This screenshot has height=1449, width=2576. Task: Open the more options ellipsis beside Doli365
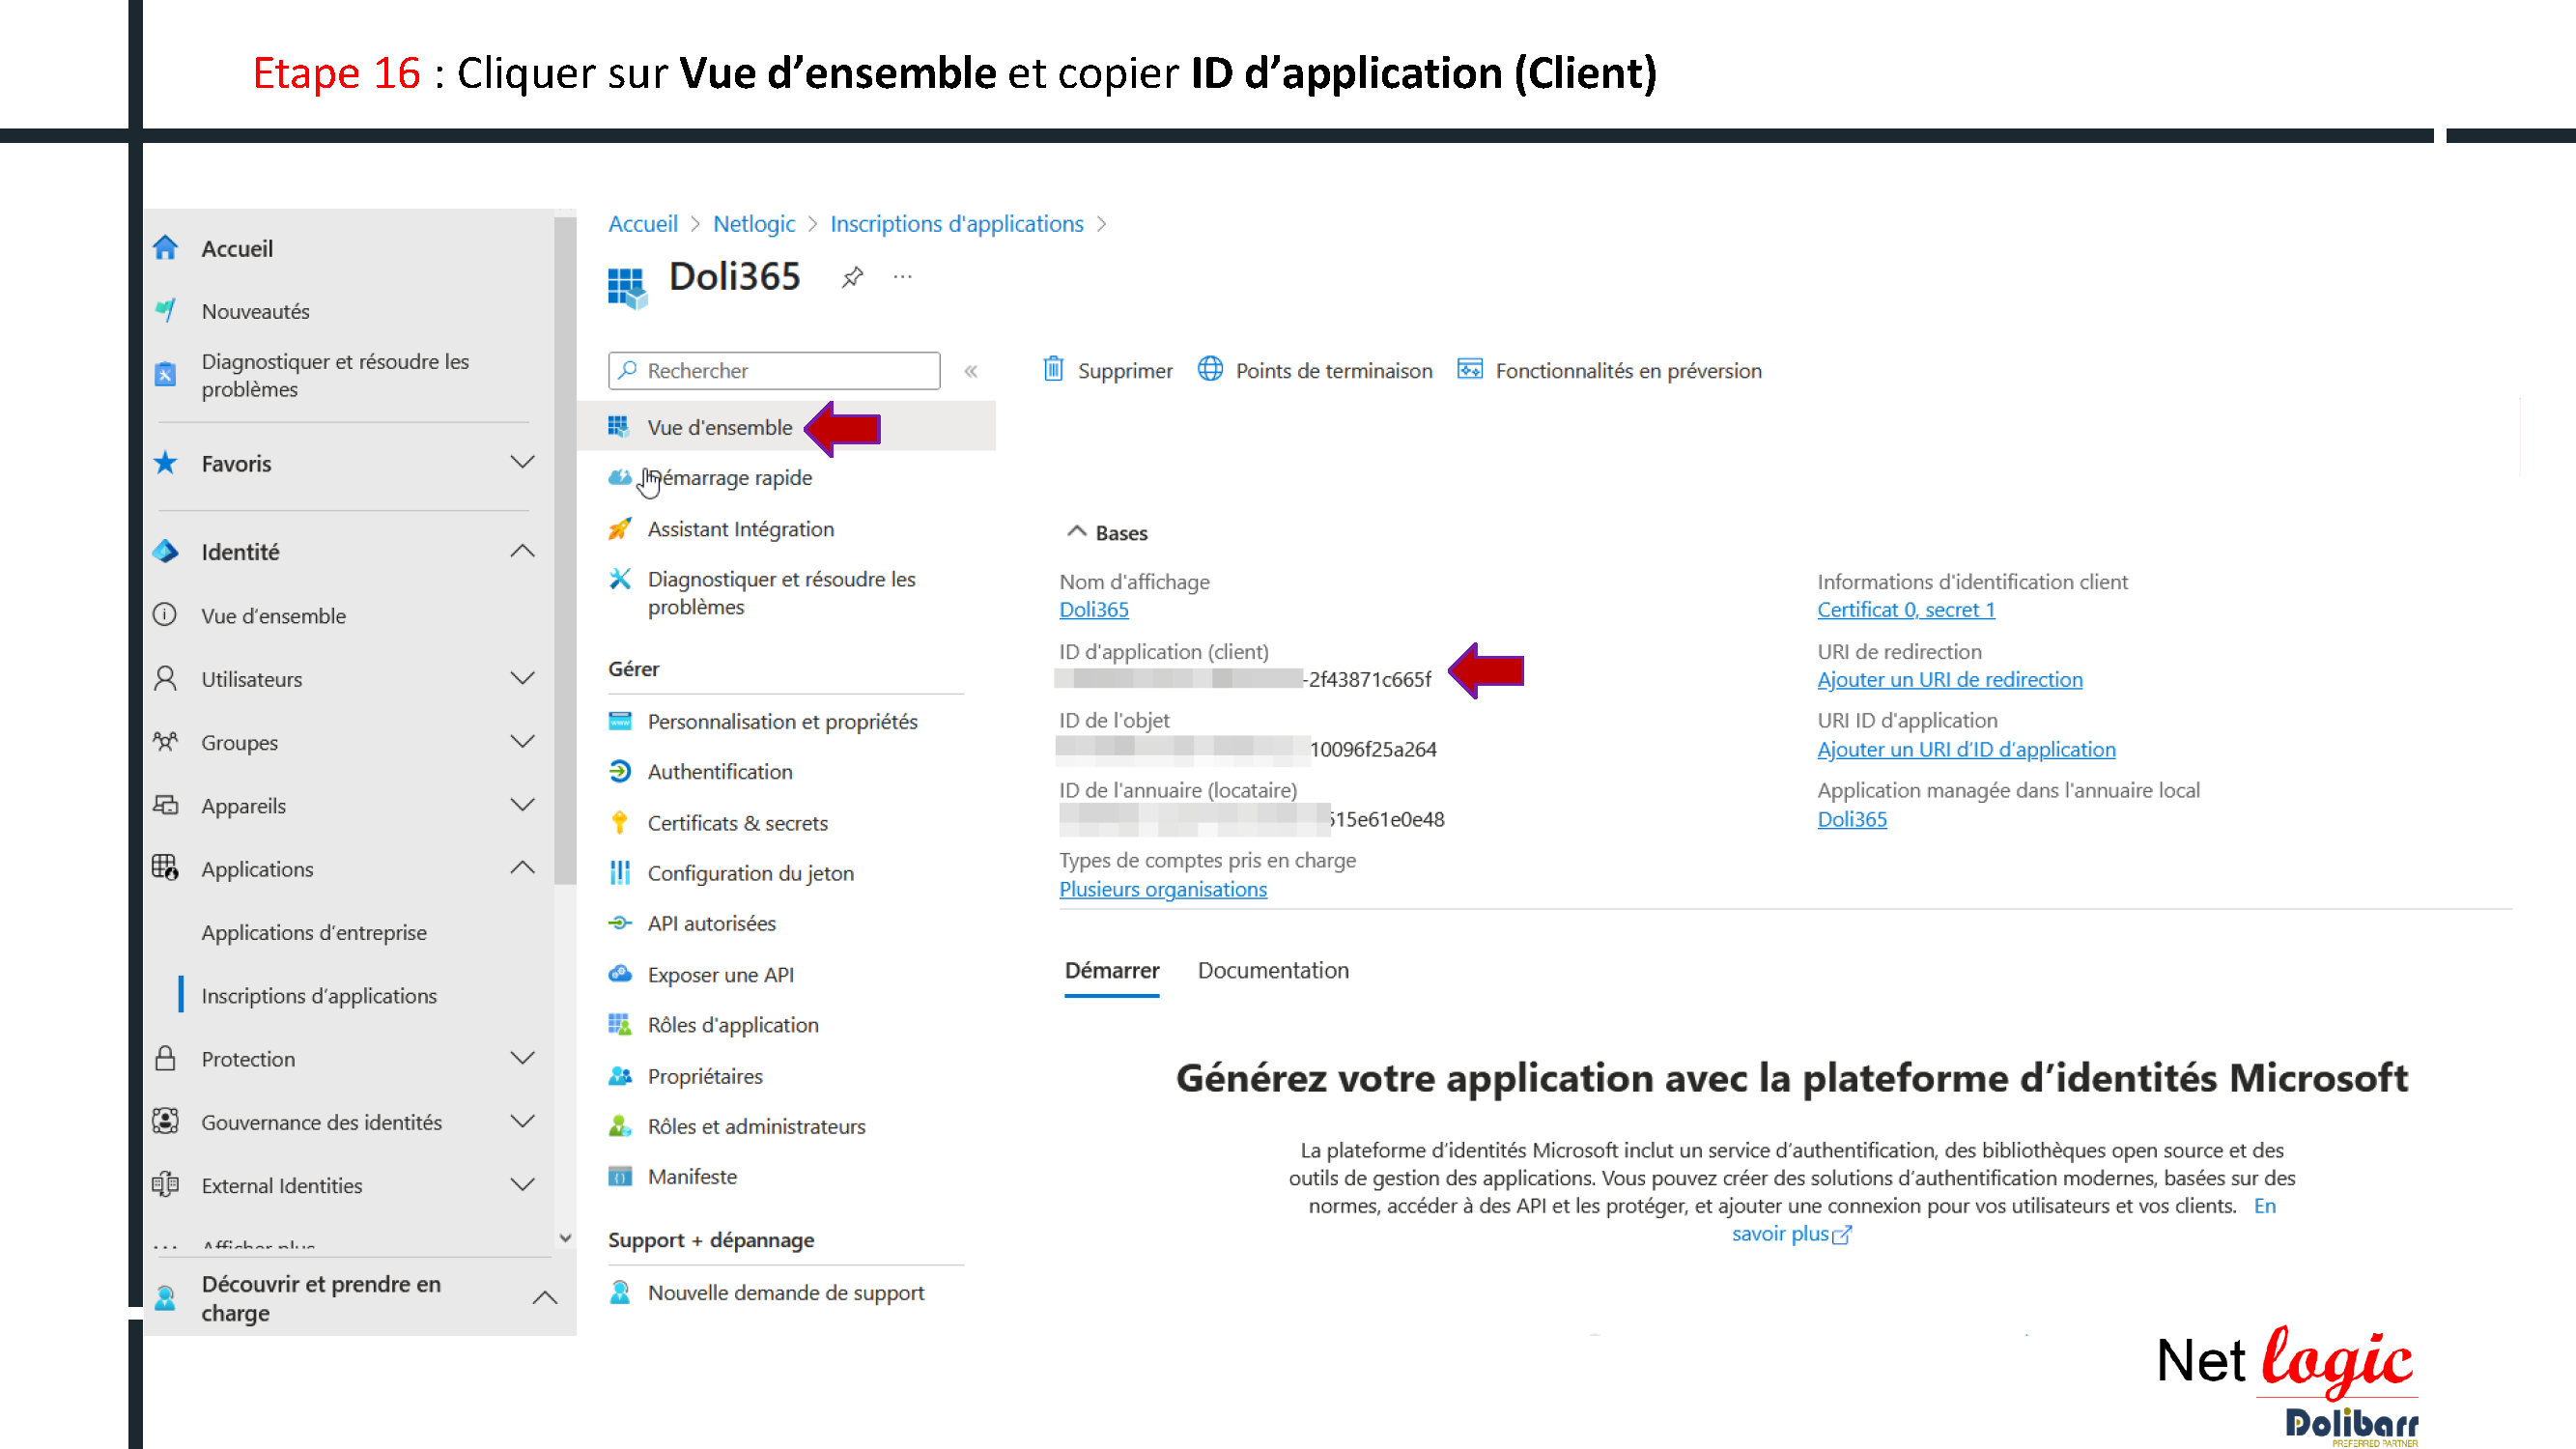(903, 277)
